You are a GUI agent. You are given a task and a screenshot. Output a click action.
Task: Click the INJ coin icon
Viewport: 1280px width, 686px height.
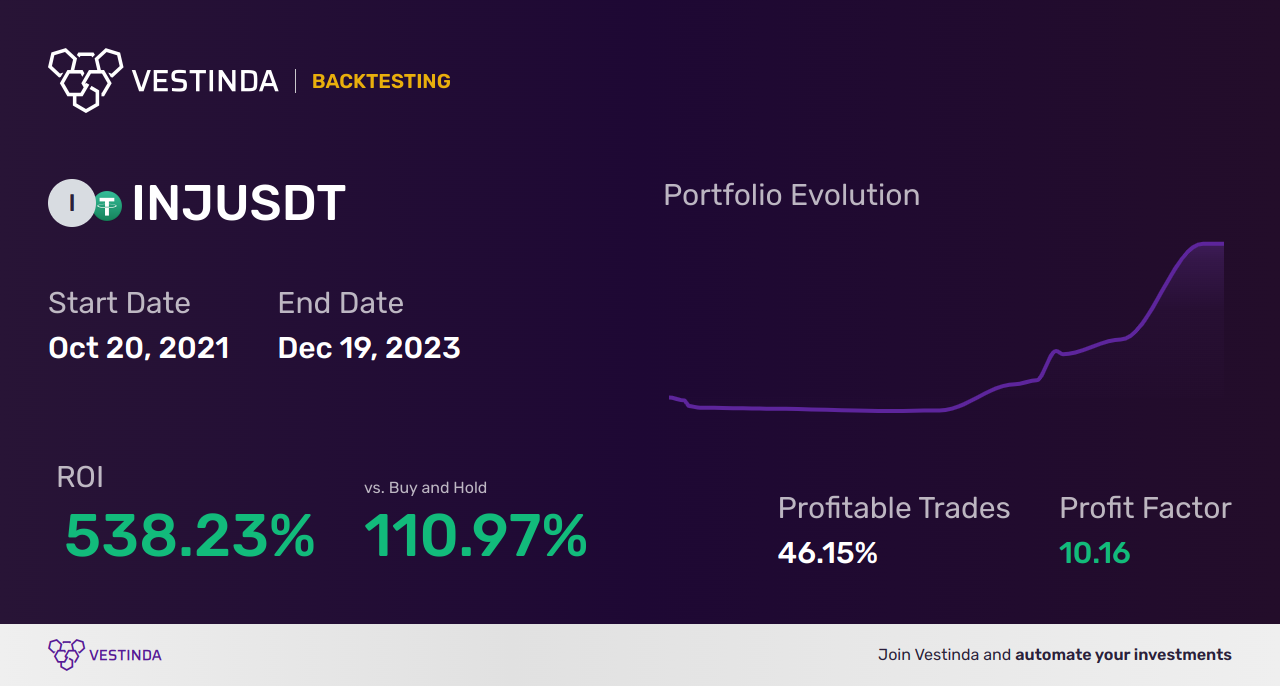(71, 204)
